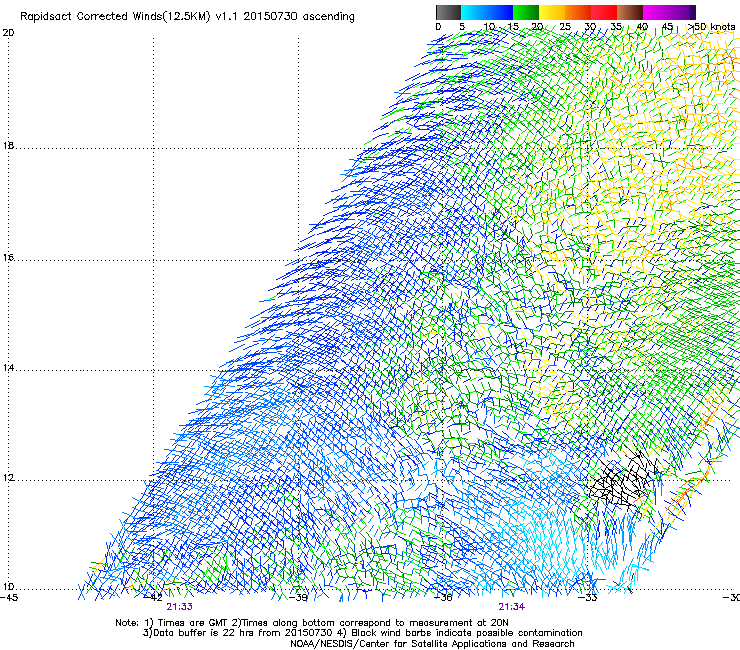This screenshot has width=740, height=650.
Task: Click the dark purple 45-50 knots legend swatch
Action: 683,13
